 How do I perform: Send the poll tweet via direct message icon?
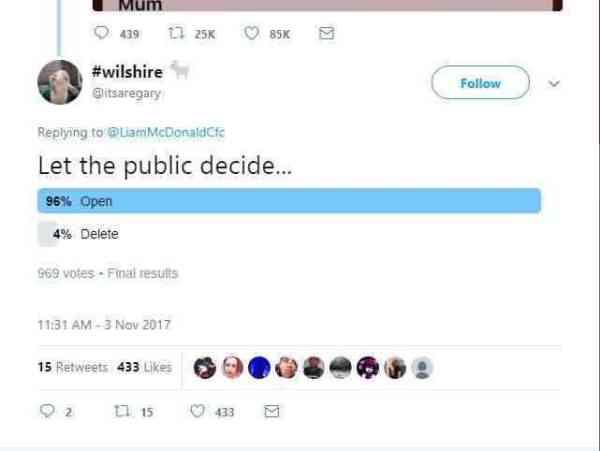[271, 411]
